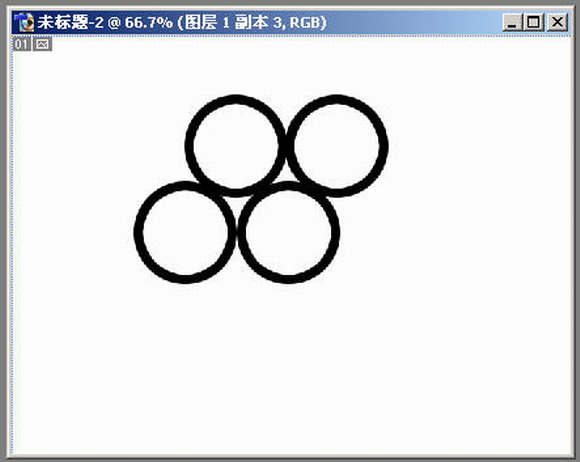580x462 pixels.
Task: Maximize the 未标题-2 document window
Action: pyautogui.click(x=533, y=22)
